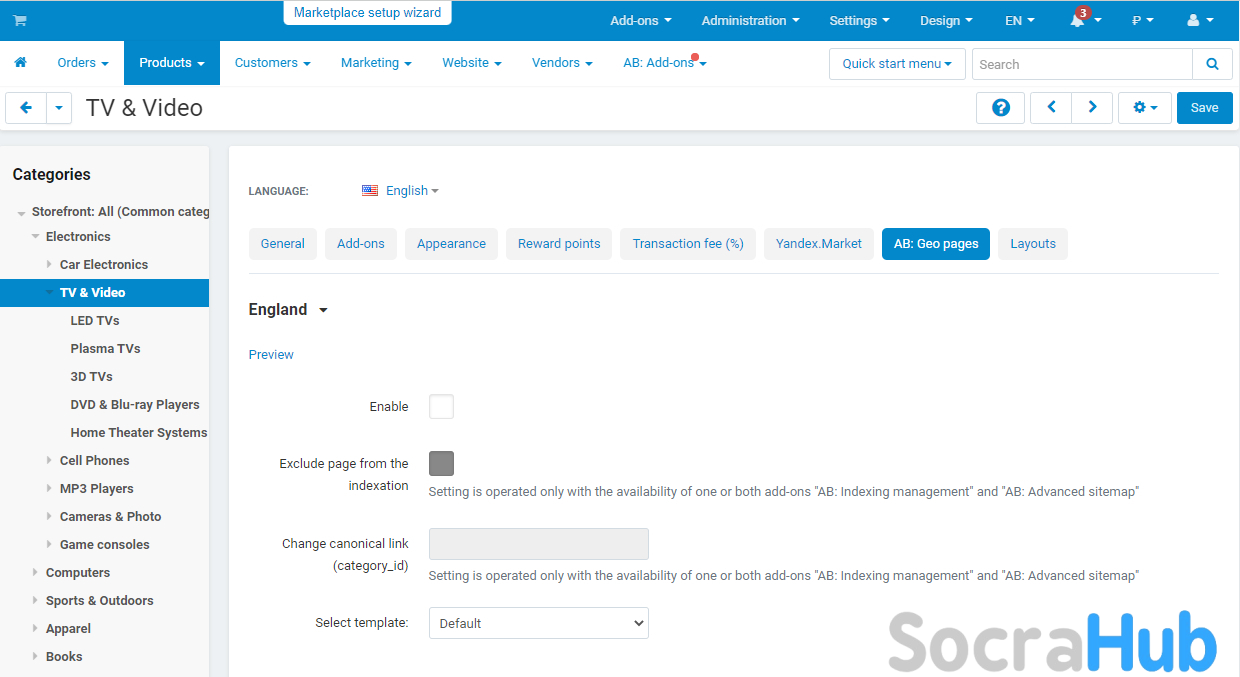
Task: Open the Yandex.Market tab
Action: [818, 244]
